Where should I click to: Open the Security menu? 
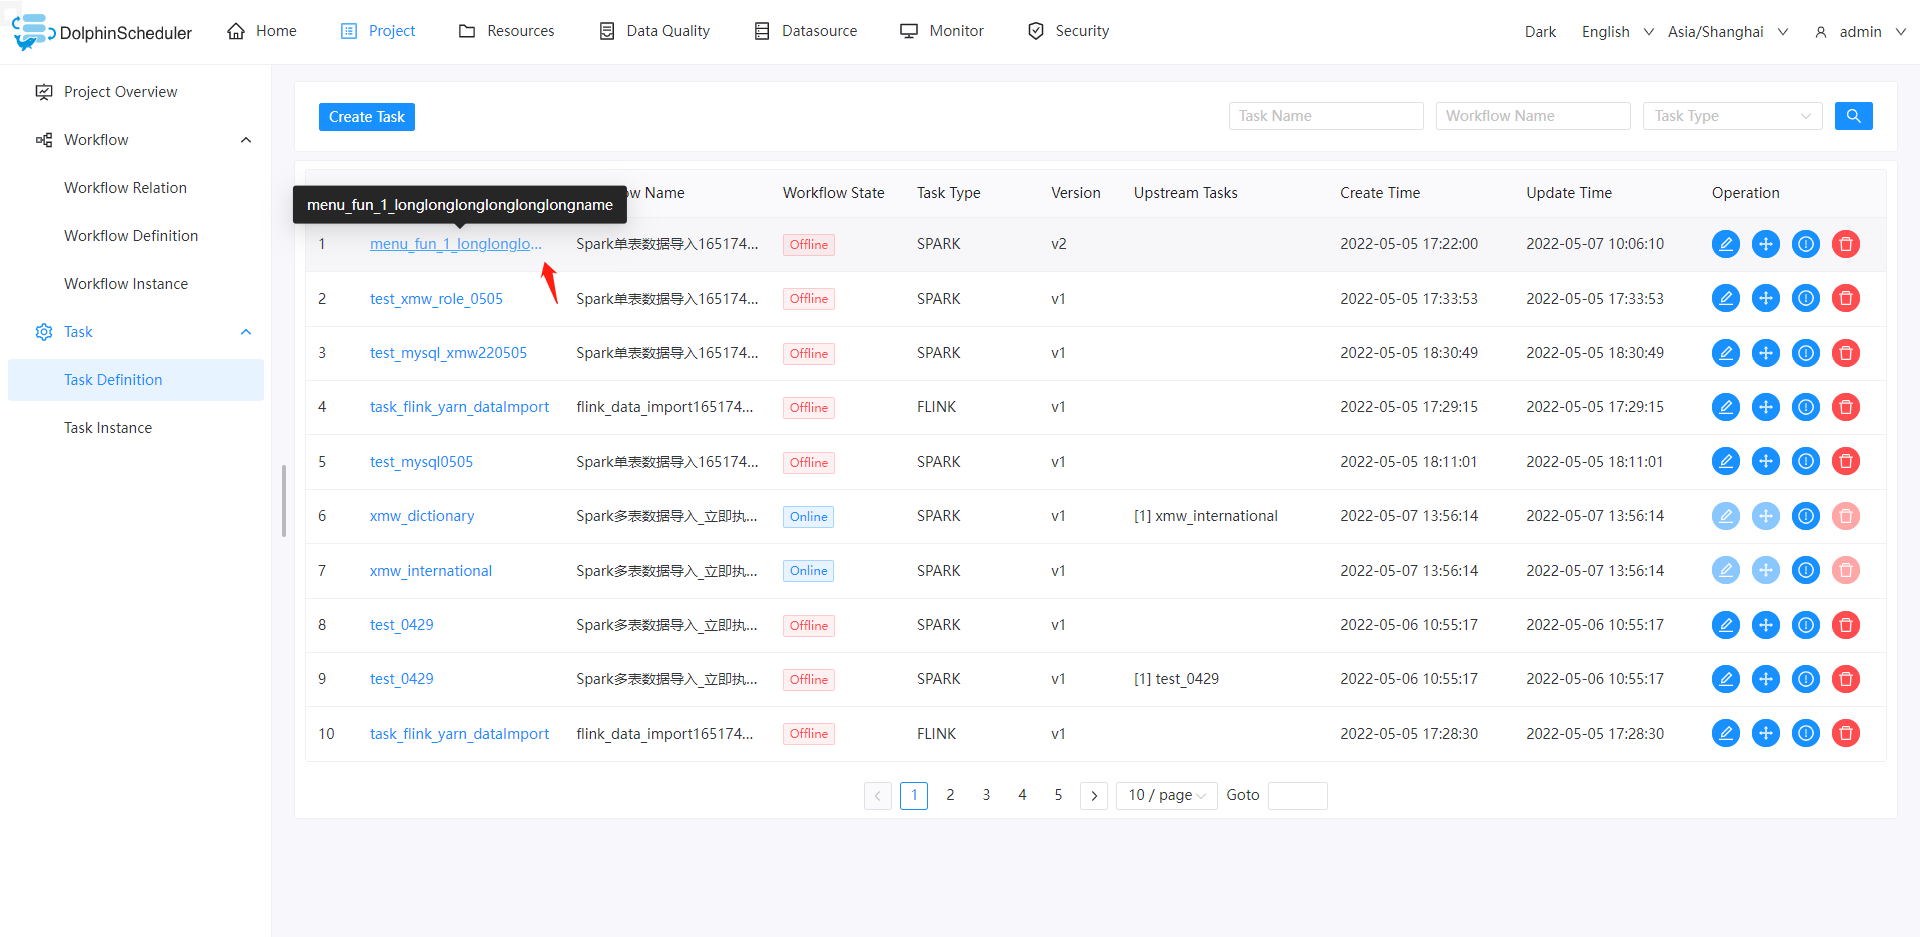point(1068,31)
